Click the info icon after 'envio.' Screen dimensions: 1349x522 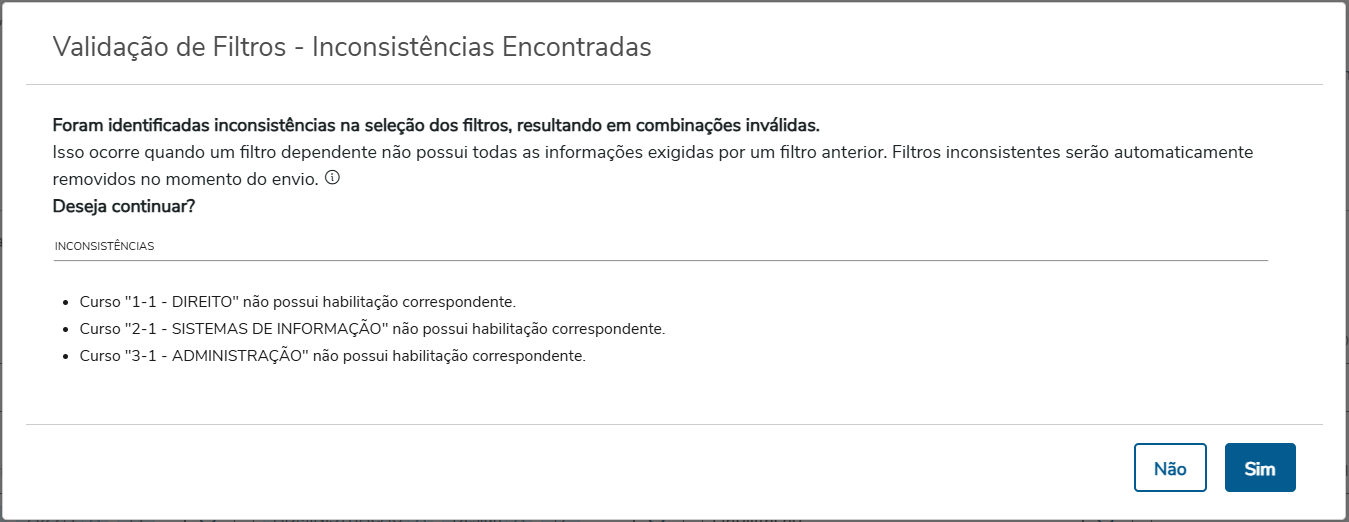point(333,179)
